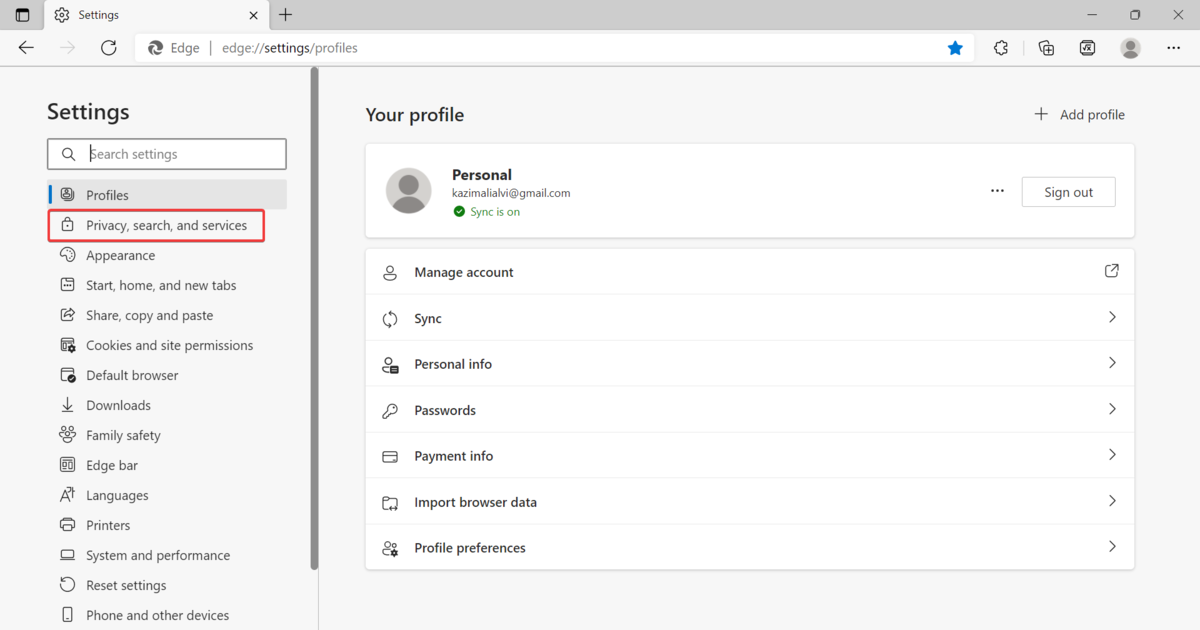Click the Manage account label
This screenshot has height=630, width=1200.
click(x=464, y=272)
